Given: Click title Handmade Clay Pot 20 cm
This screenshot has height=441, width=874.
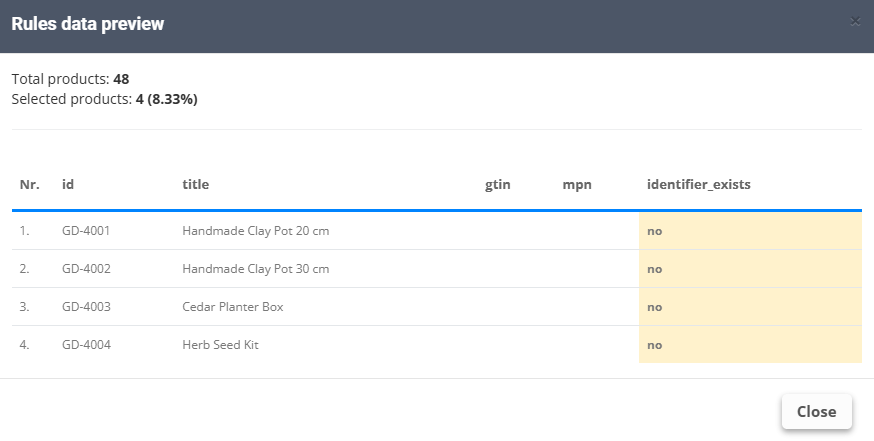Looking at the screenshot, I should (255, 231).
